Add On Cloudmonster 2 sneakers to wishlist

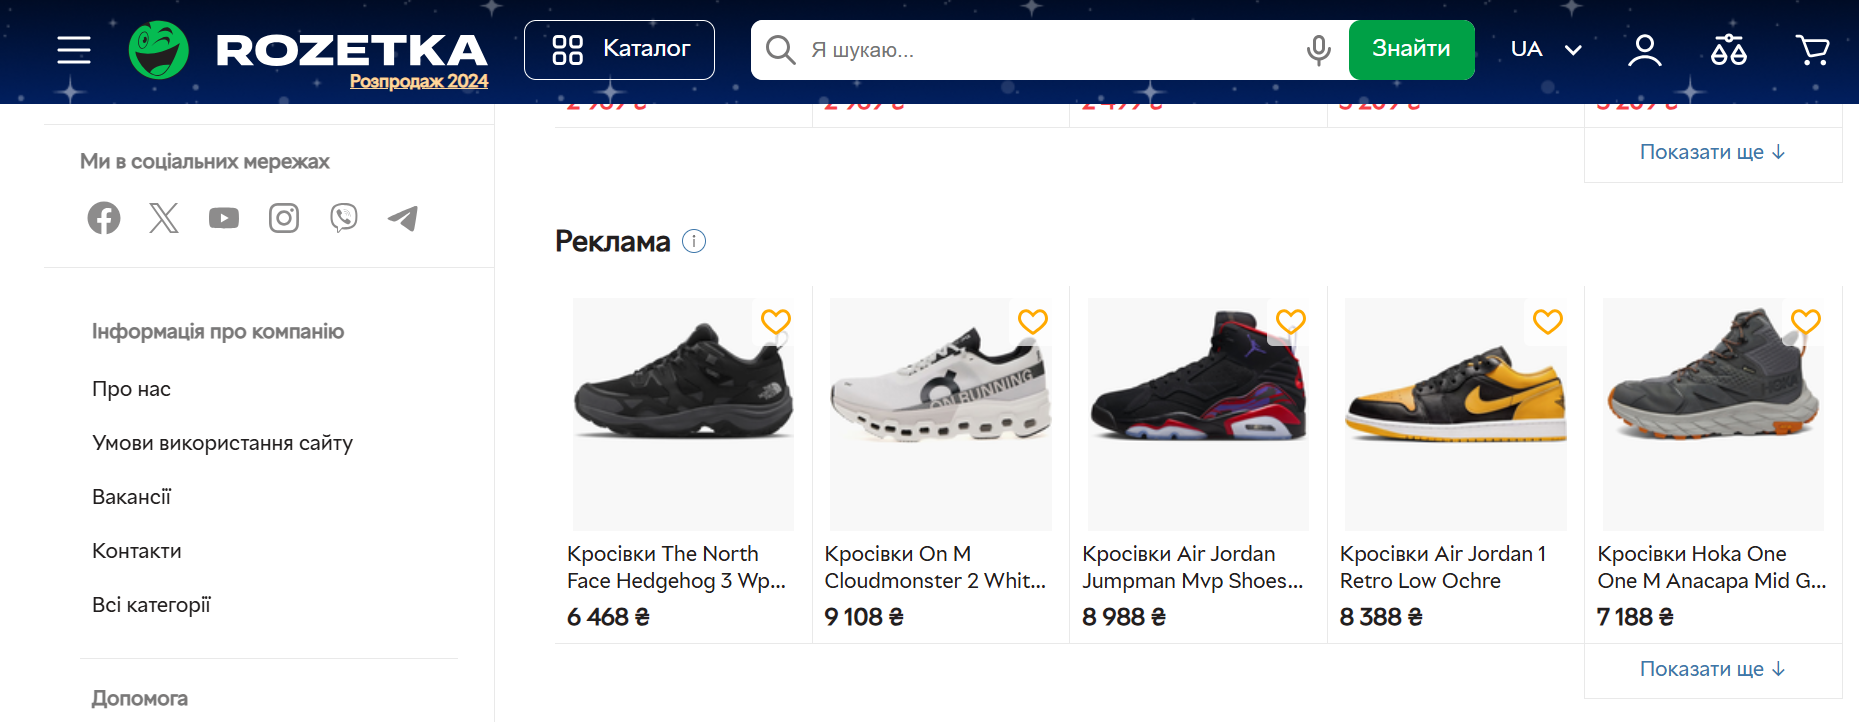tap(1033, 321)
